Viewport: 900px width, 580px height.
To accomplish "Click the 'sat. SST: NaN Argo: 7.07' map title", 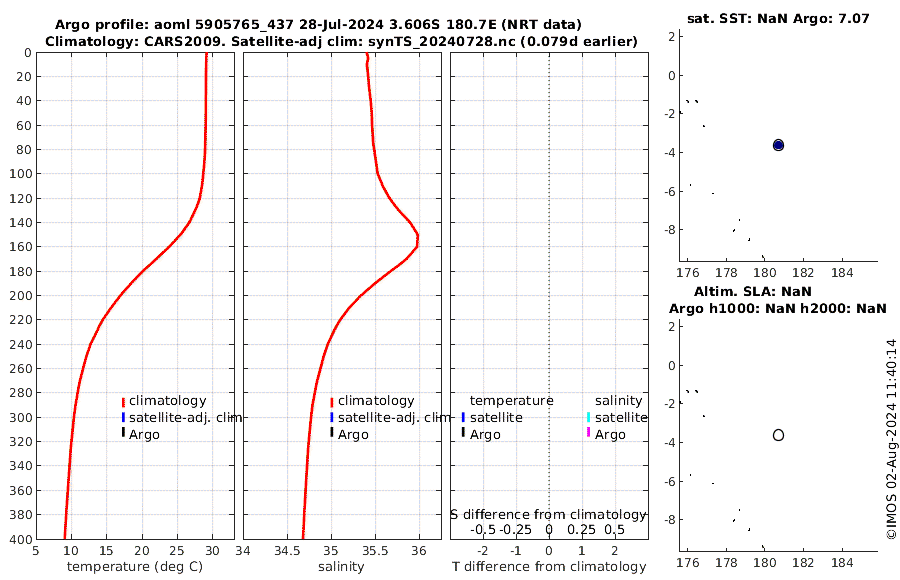I will [778, 18].
